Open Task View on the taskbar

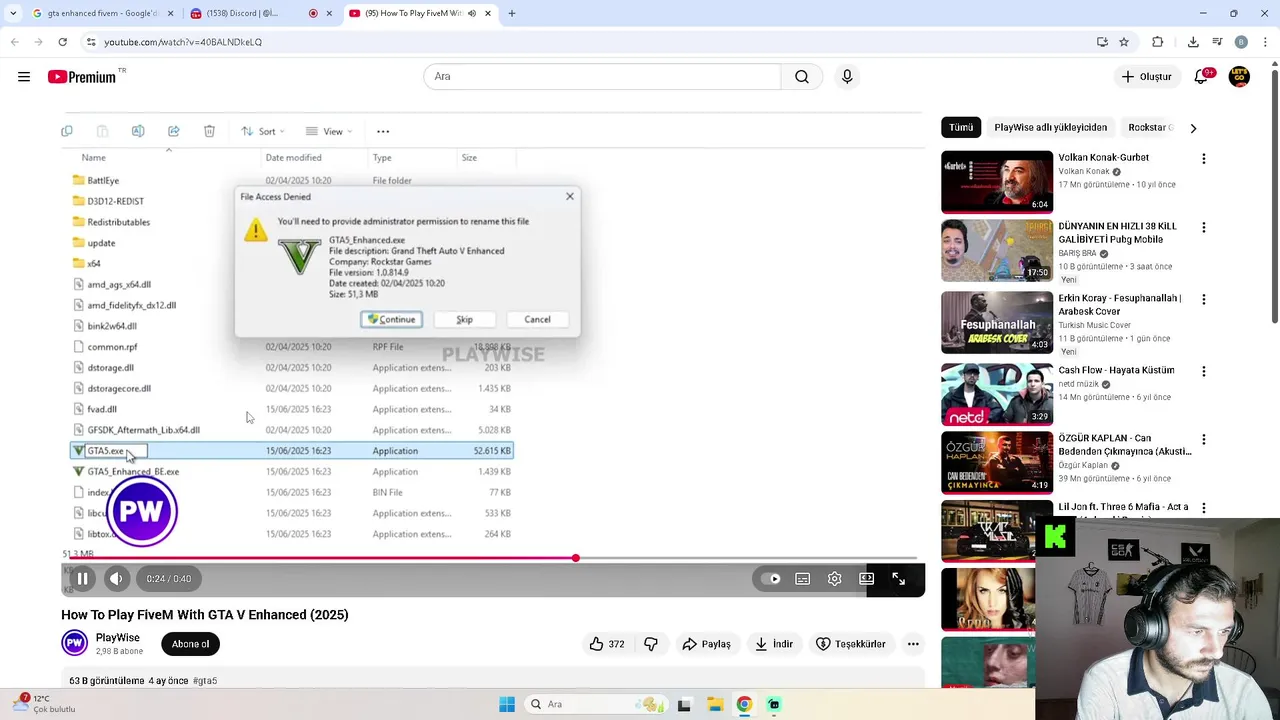684,704
